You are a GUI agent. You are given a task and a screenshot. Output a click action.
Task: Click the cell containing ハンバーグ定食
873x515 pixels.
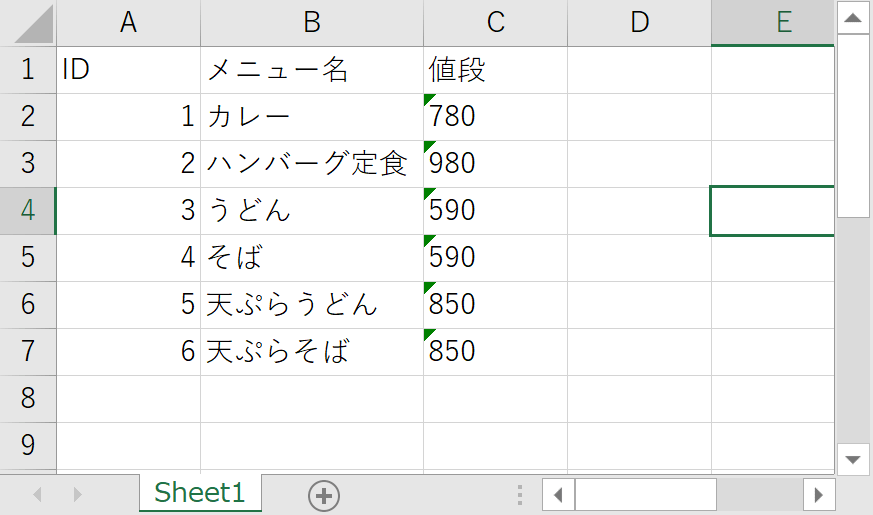[x=311, y=163]
